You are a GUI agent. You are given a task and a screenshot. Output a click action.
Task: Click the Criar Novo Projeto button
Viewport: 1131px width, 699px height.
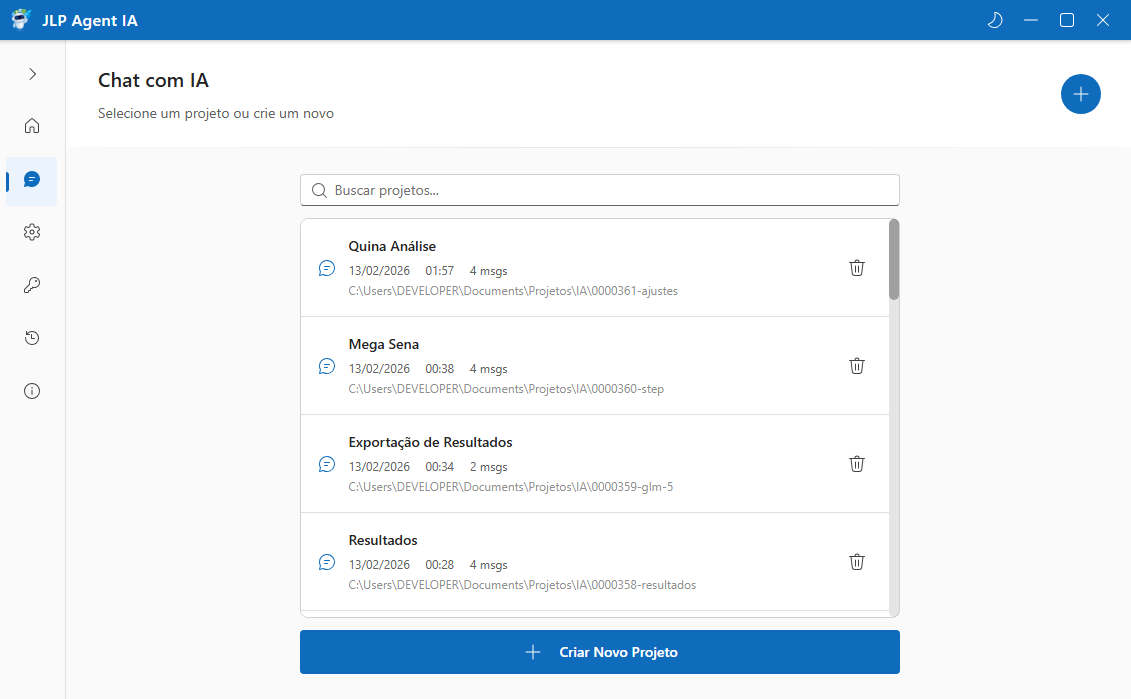point(600,652)
